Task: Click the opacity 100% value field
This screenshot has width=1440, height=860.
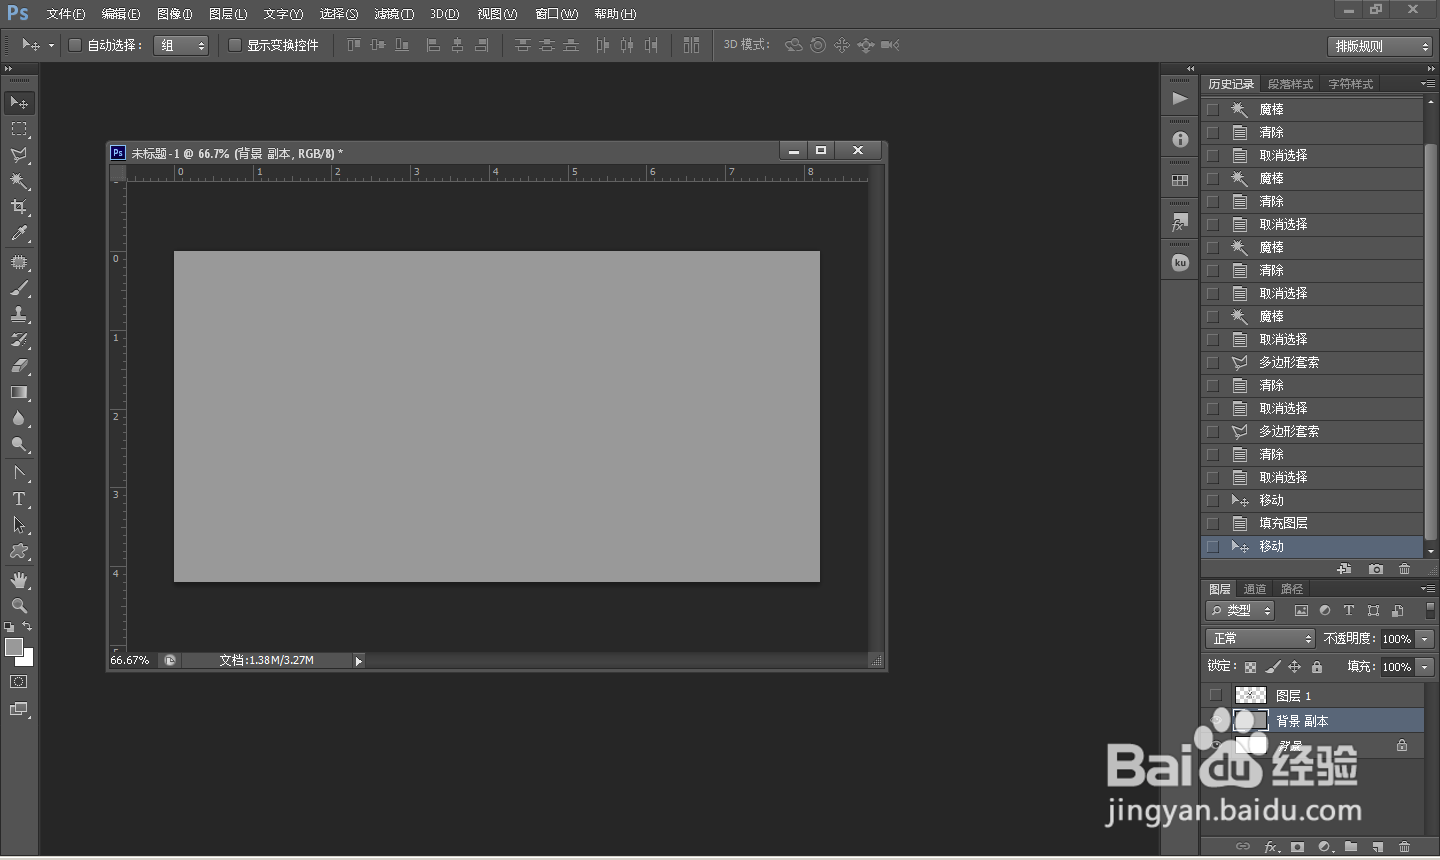Action: point(1397,639)
